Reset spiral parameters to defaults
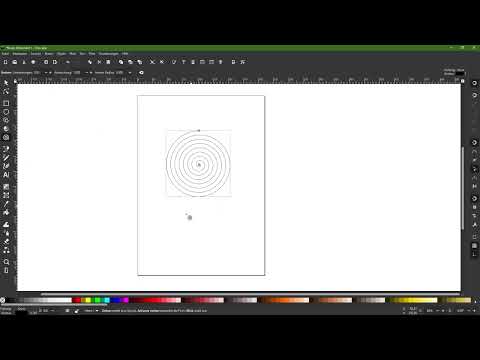 pos(141,72)
